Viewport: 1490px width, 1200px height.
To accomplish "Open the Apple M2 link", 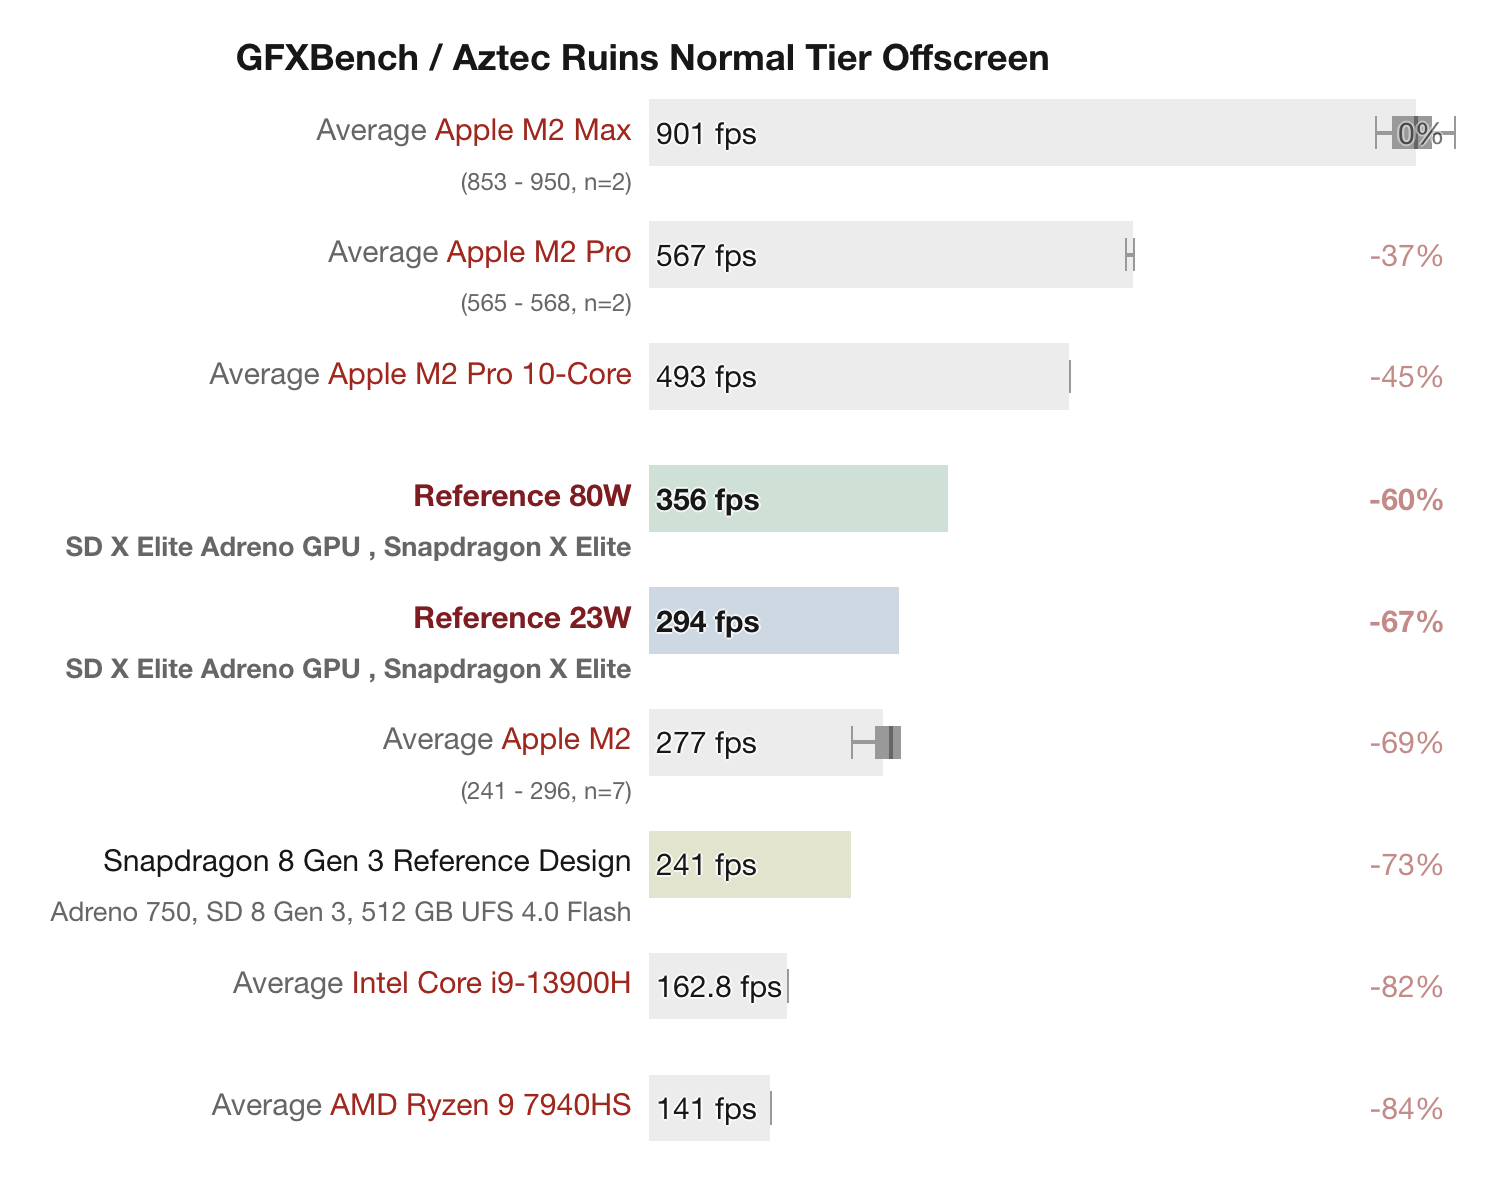I will point(566,740).
